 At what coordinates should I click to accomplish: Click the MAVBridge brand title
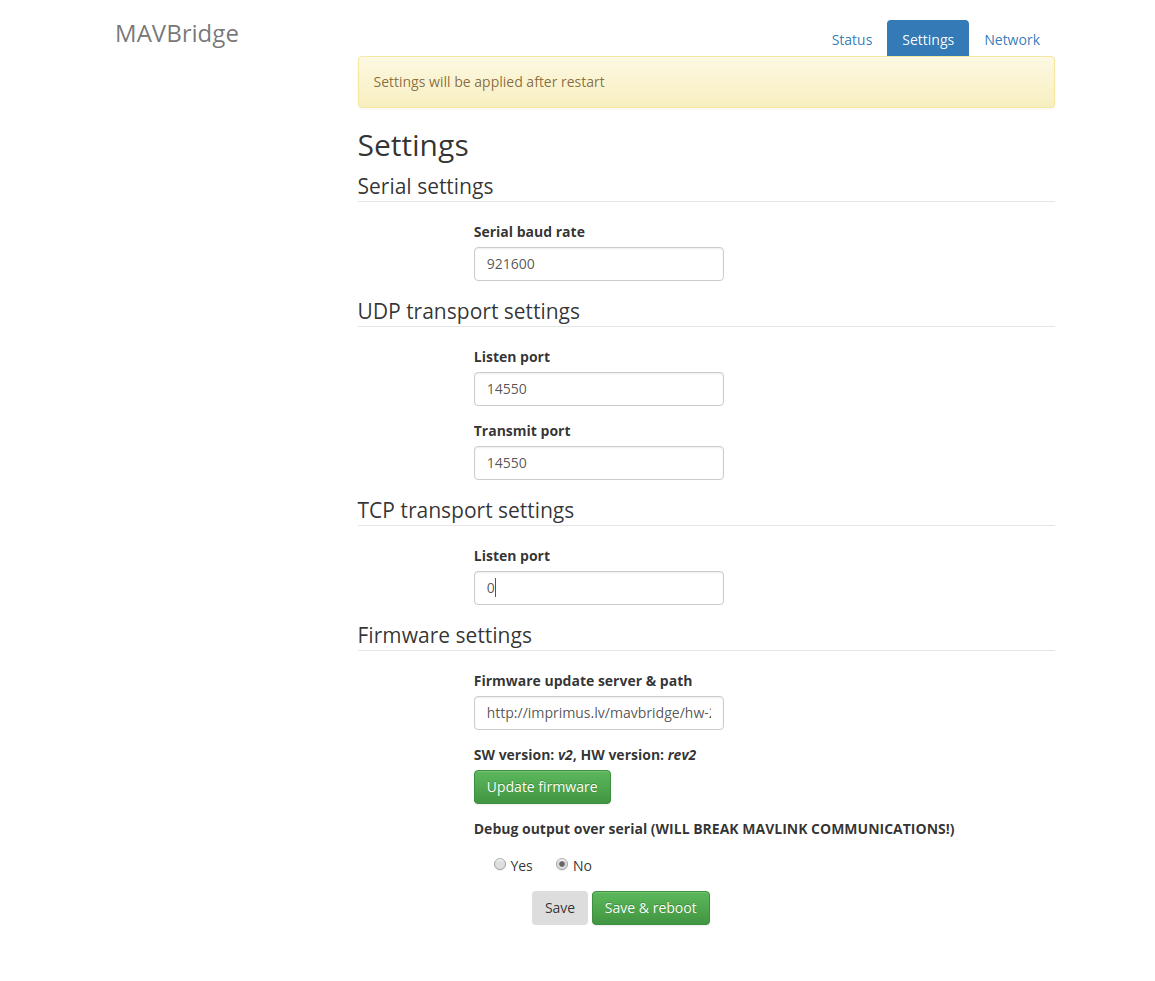click(x=177, y=33)
